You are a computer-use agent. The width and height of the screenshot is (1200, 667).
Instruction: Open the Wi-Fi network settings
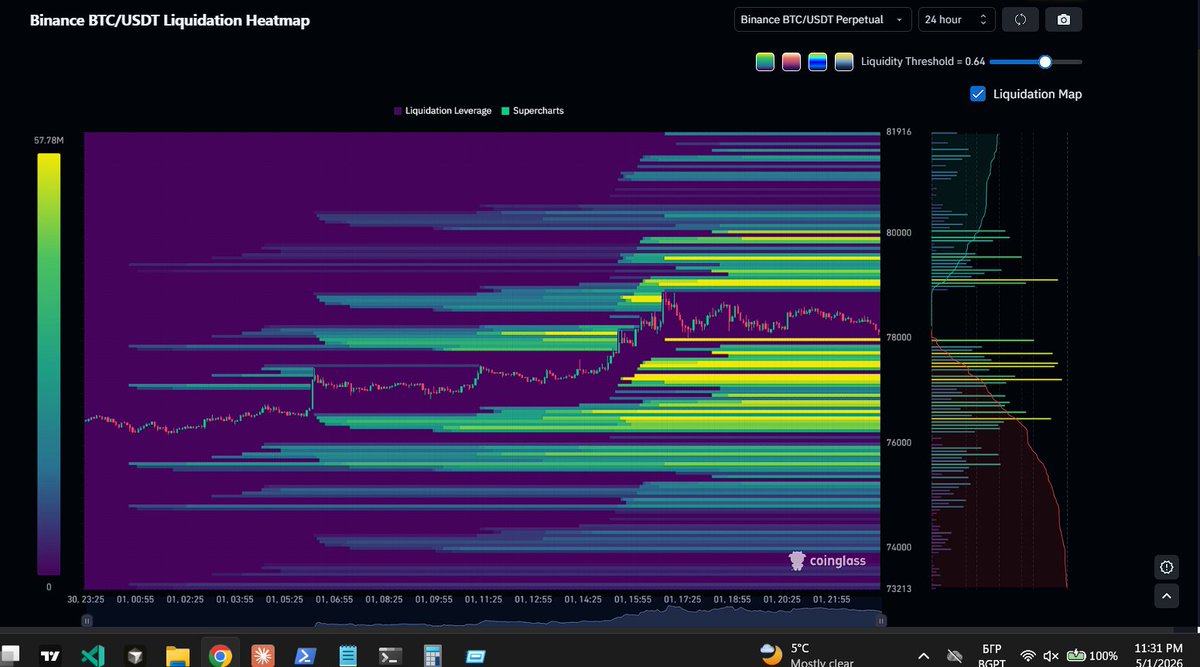(1028, 656)
